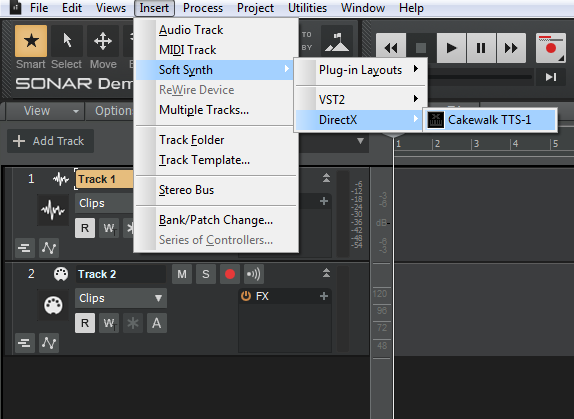Click the Cakewalk TTS-1 synth icon

(x=436, y=120)
